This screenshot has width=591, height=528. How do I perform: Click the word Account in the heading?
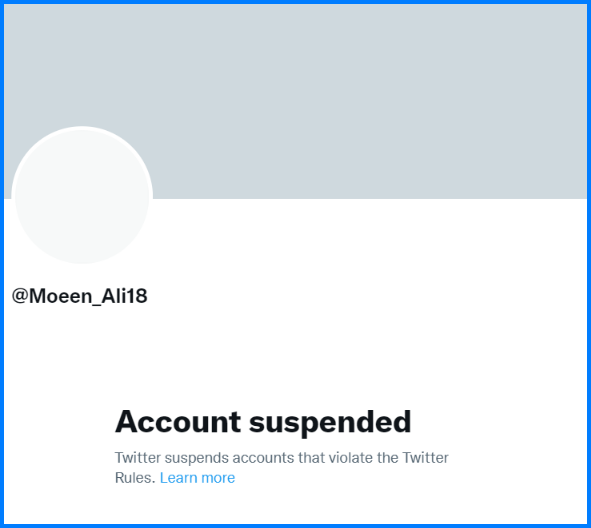pos(178,421)
